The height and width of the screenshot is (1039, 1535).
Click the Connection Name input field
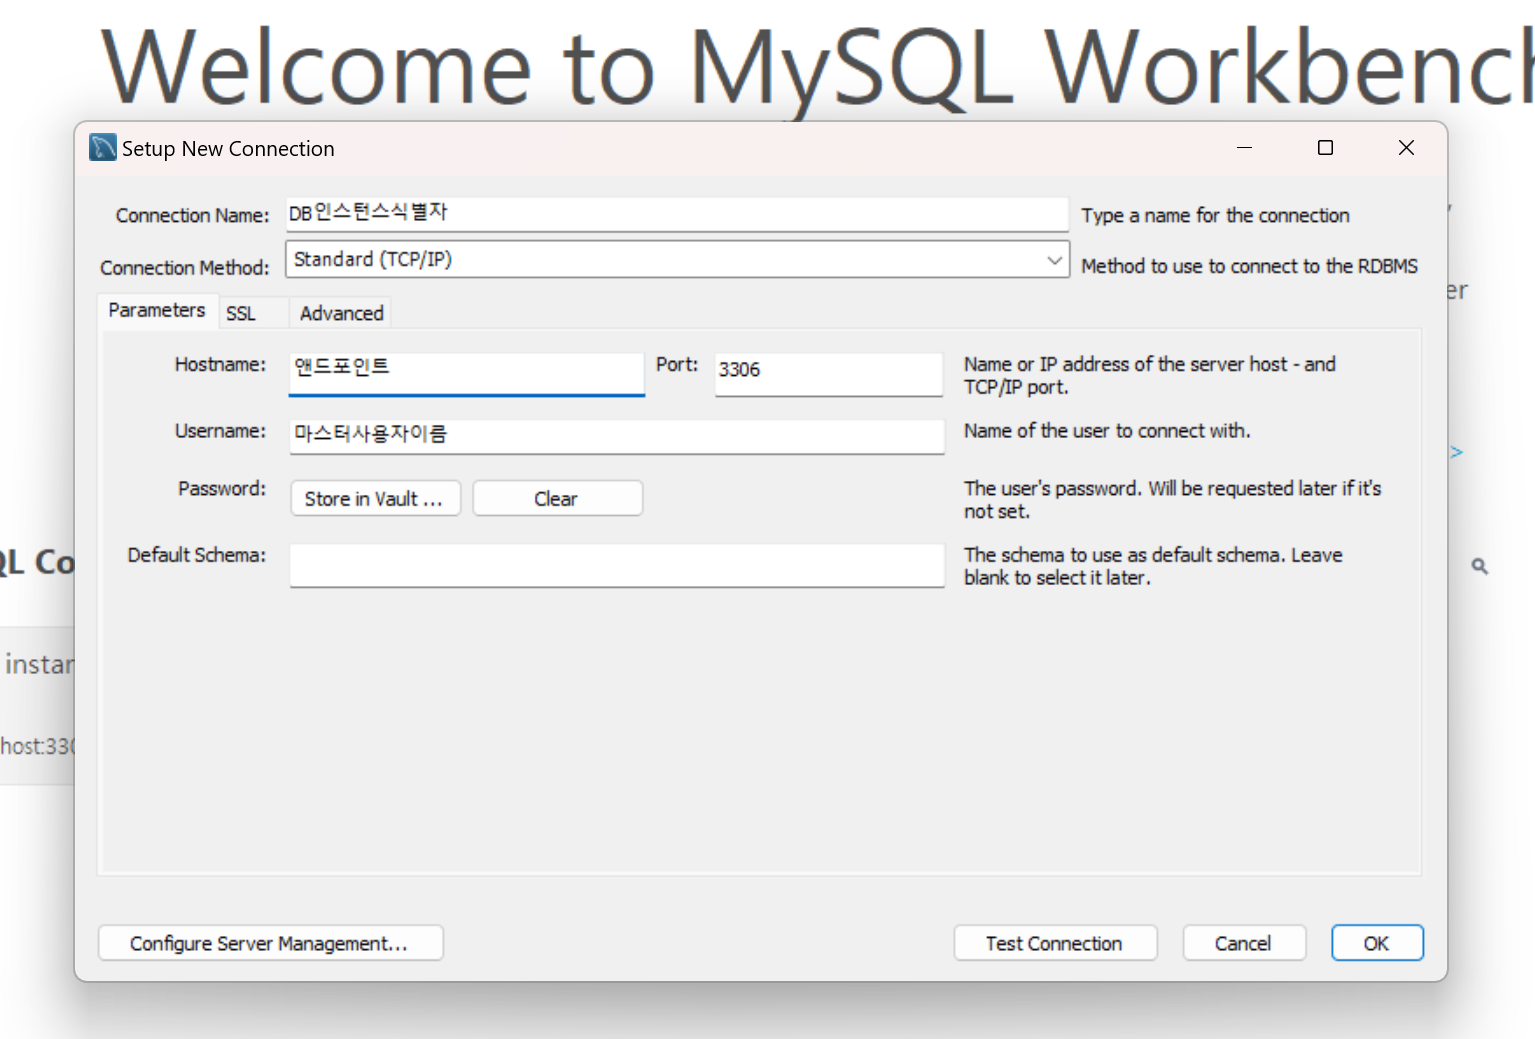677,213
